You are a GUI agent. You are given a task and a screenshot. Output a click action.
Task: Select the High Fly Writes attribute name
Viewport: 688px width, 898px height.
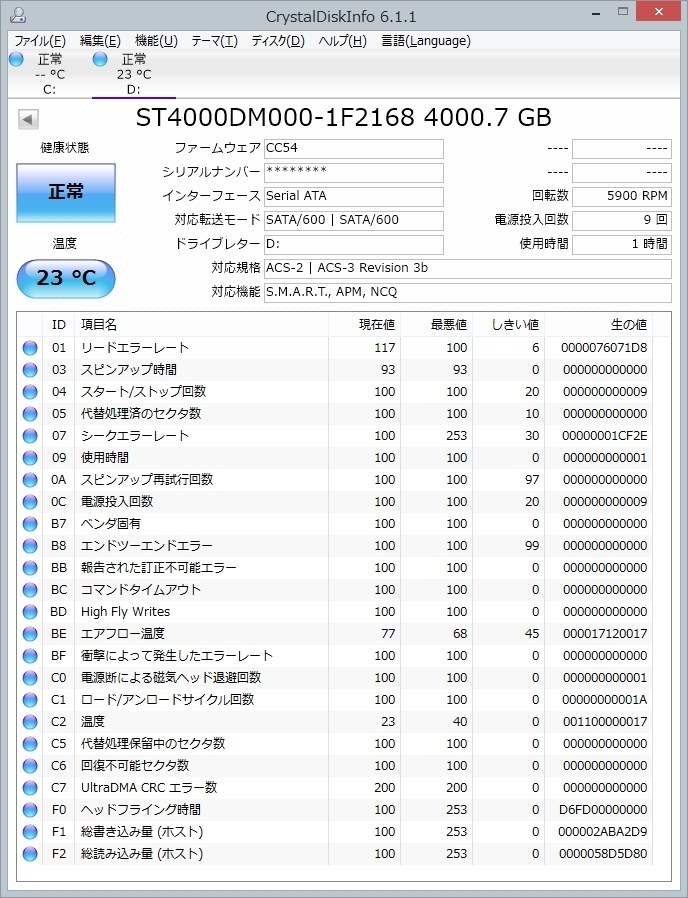click(125, 612)
